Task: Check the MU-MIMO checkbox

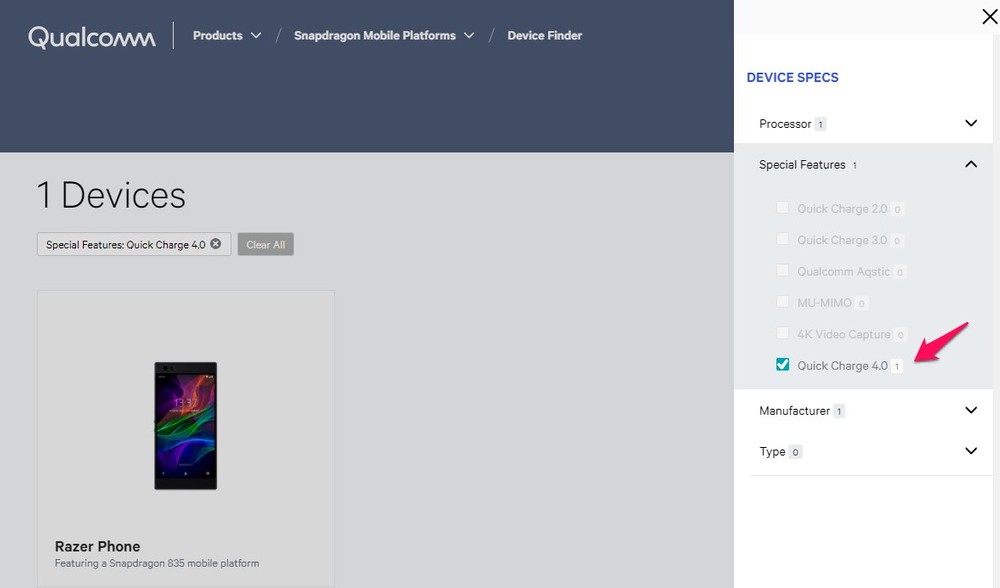Action: click(x=783, y=301)
